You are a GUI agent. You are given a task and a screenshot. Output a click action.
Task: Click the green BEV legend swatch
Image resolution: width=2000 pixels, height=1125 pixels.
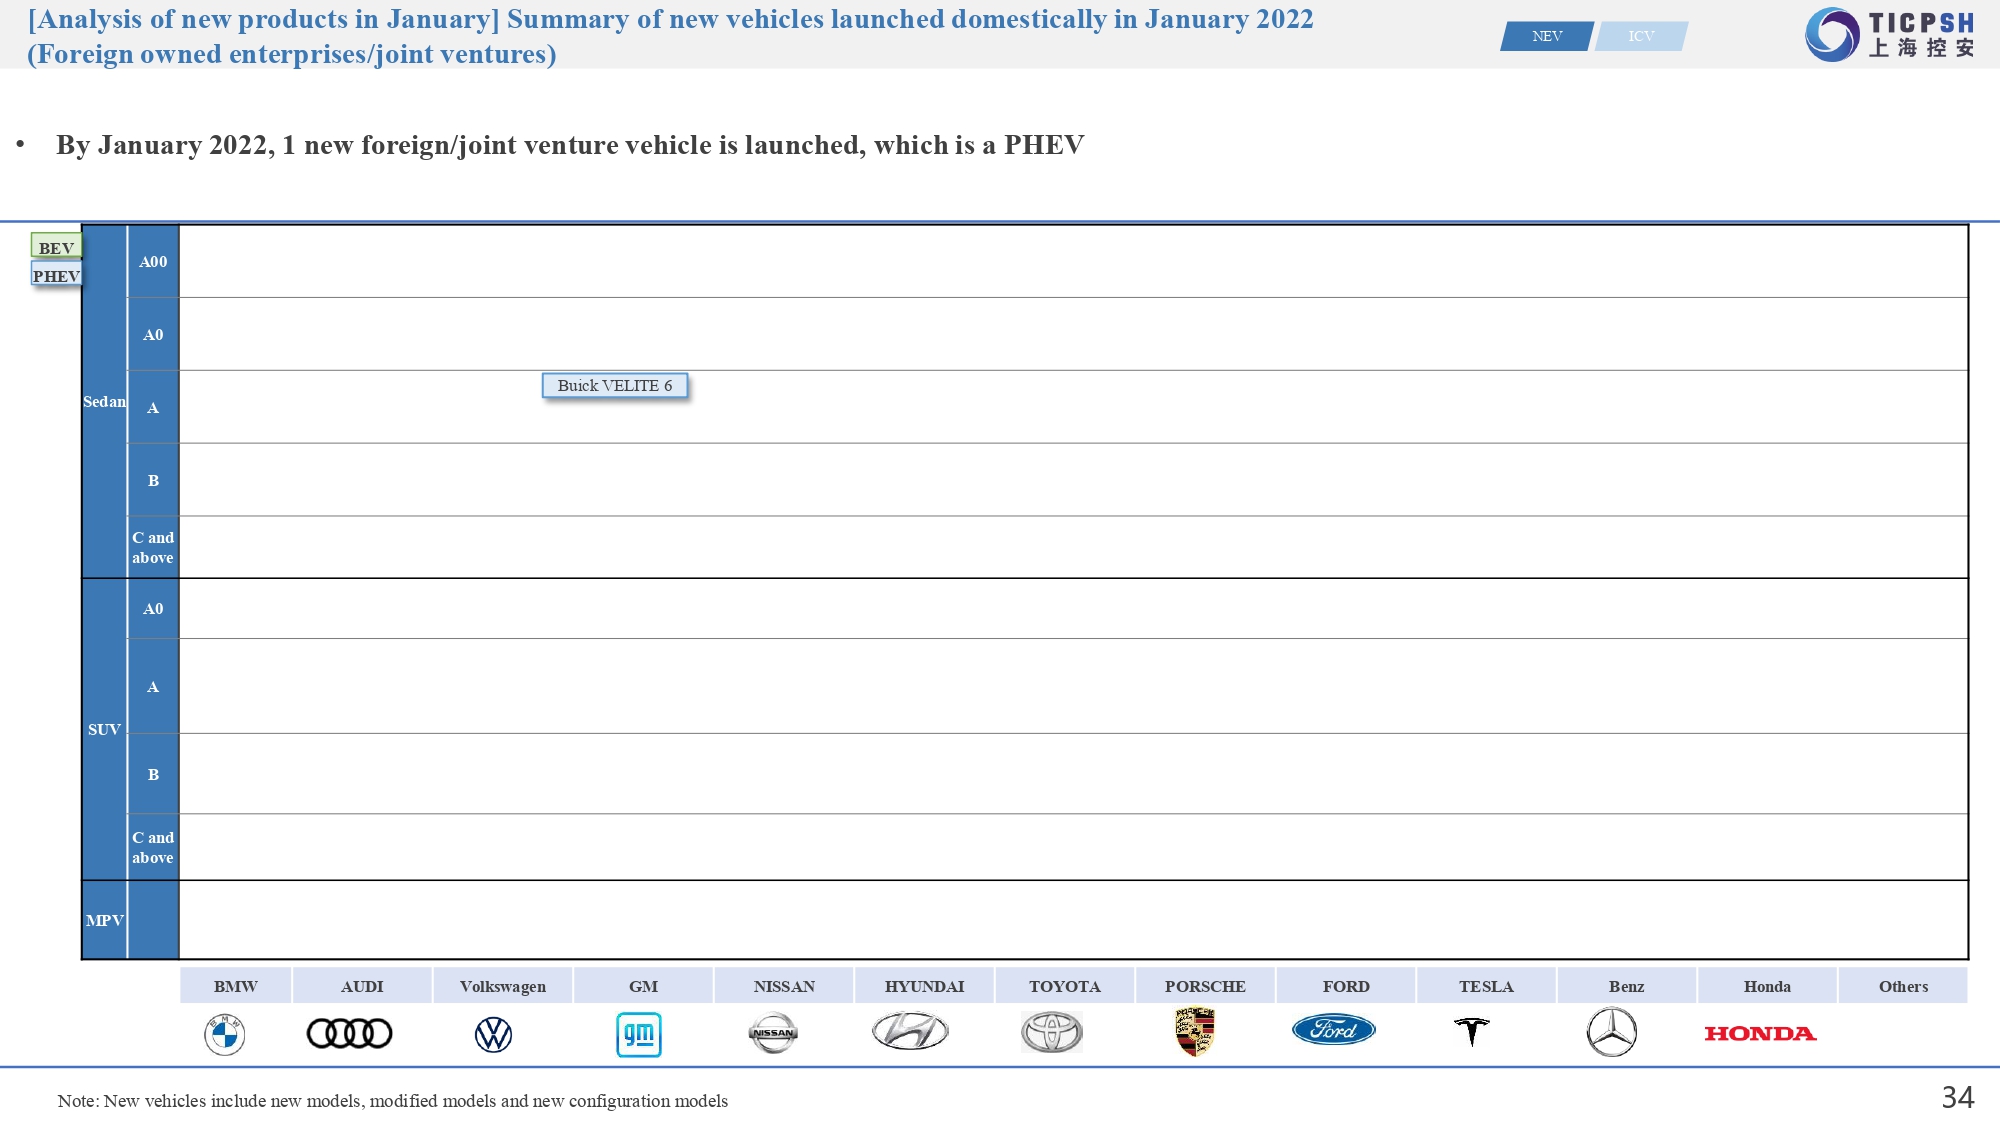pos(56,247)
